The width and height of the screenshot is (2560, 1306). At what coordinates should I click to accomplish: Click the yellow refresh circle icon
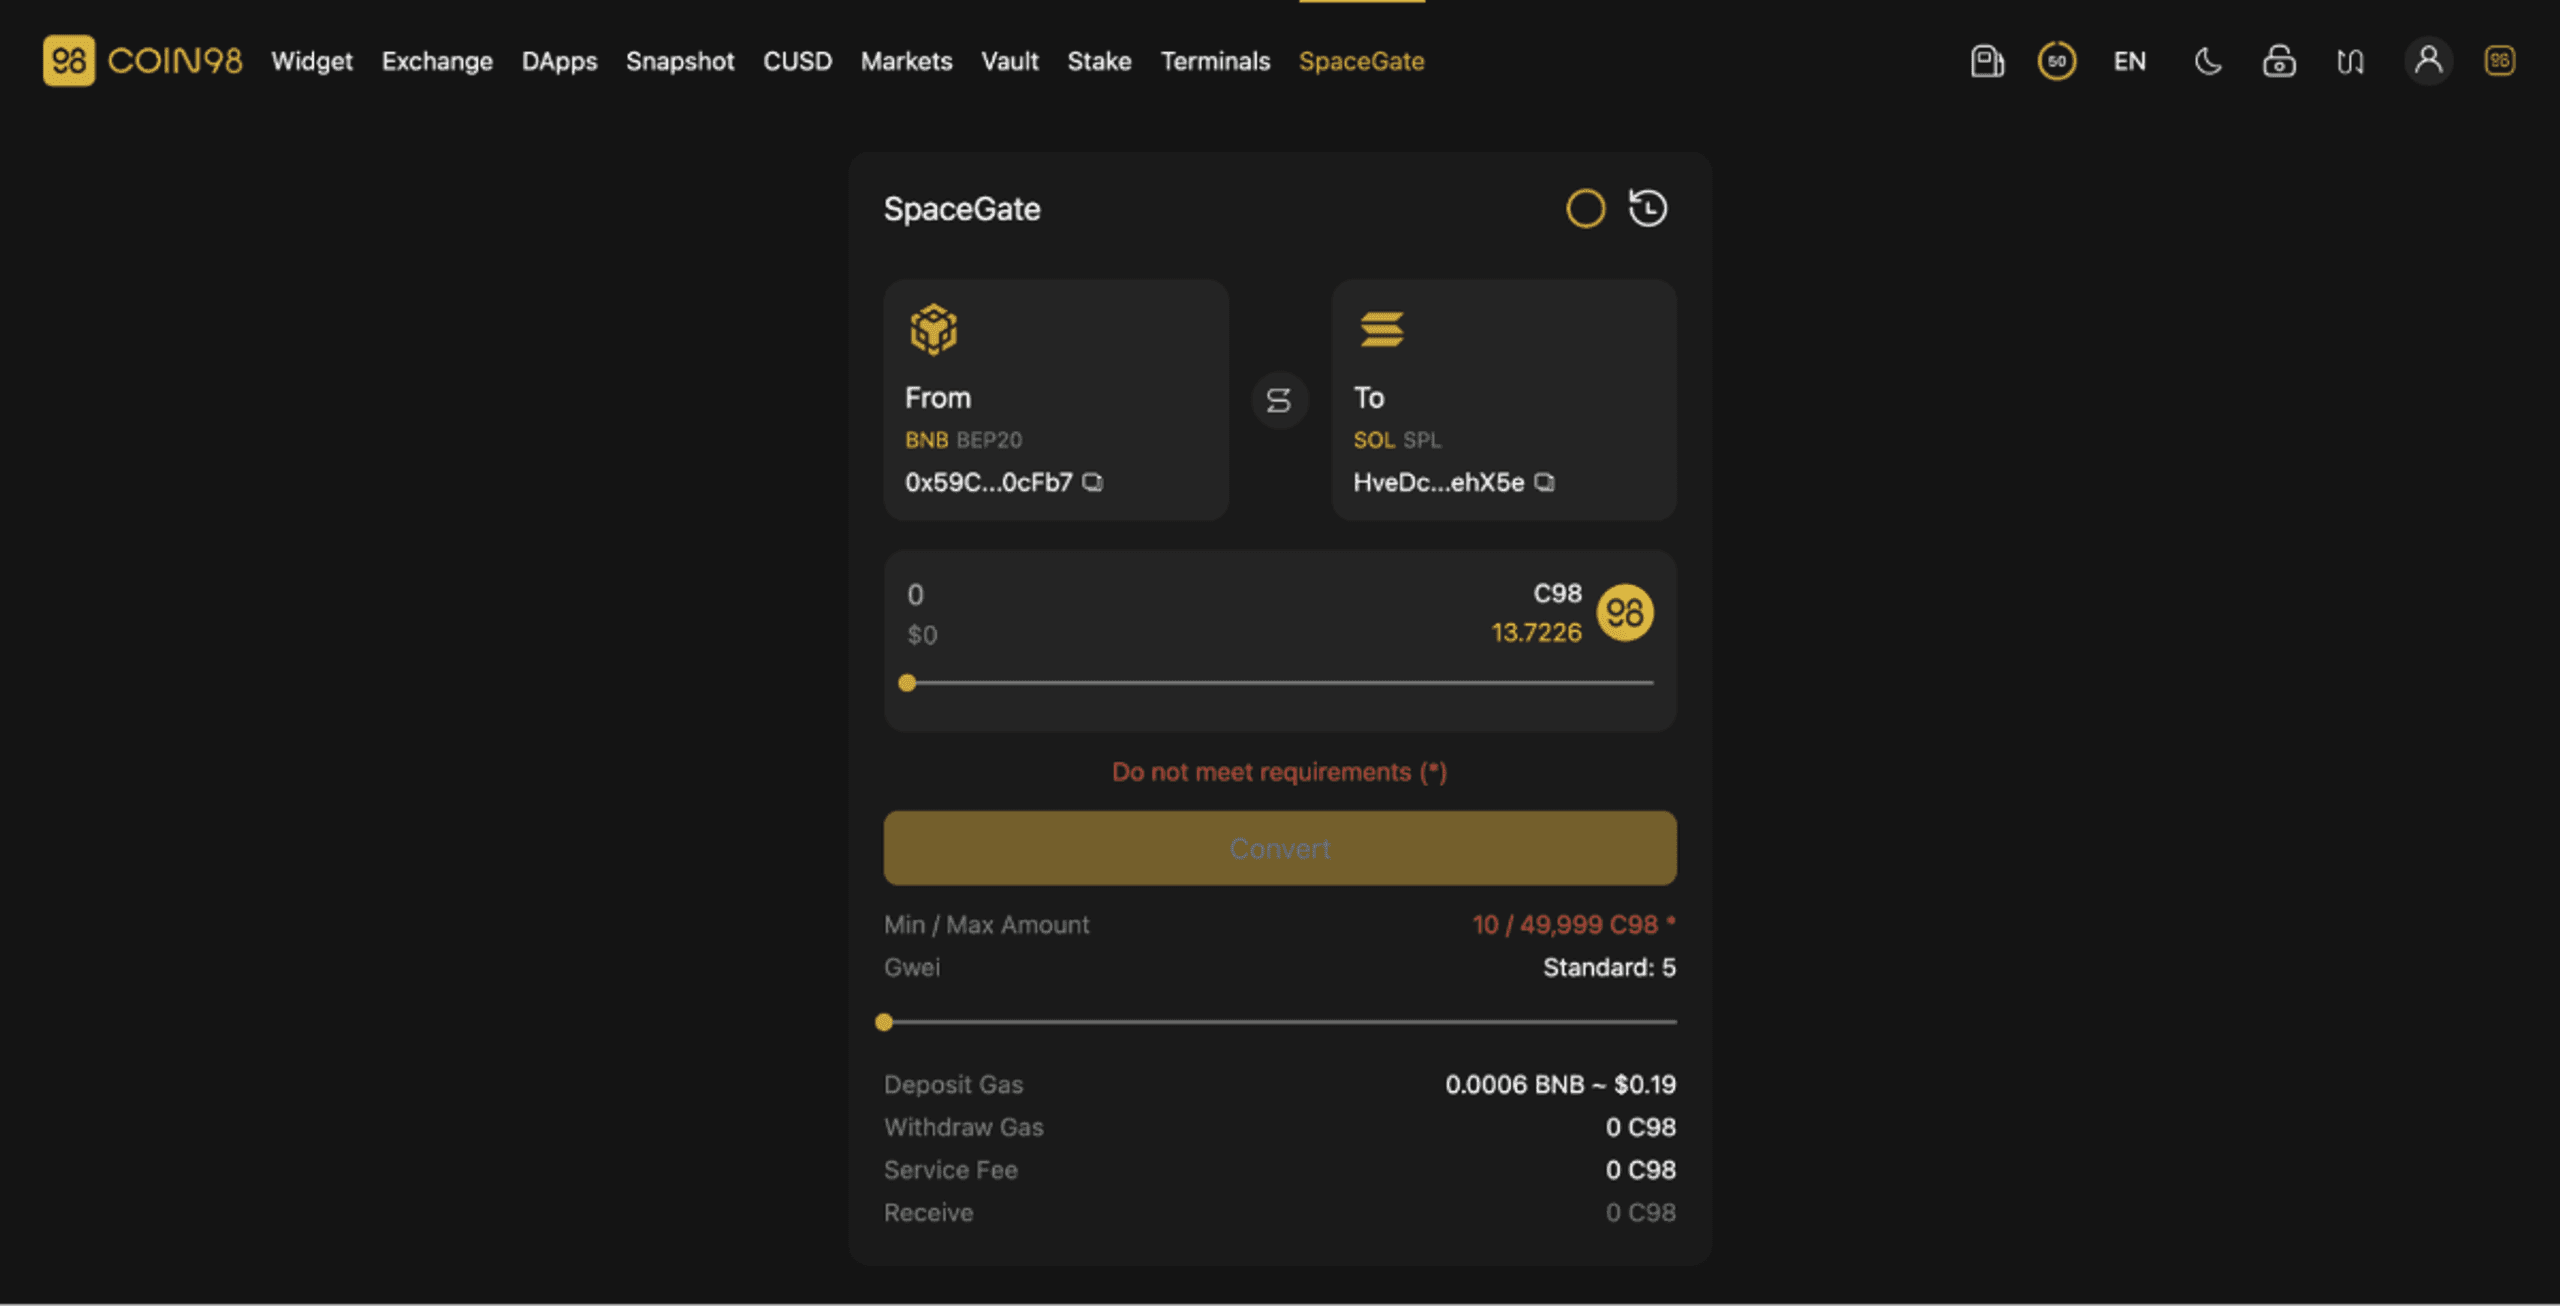(x=1585, y=209)
